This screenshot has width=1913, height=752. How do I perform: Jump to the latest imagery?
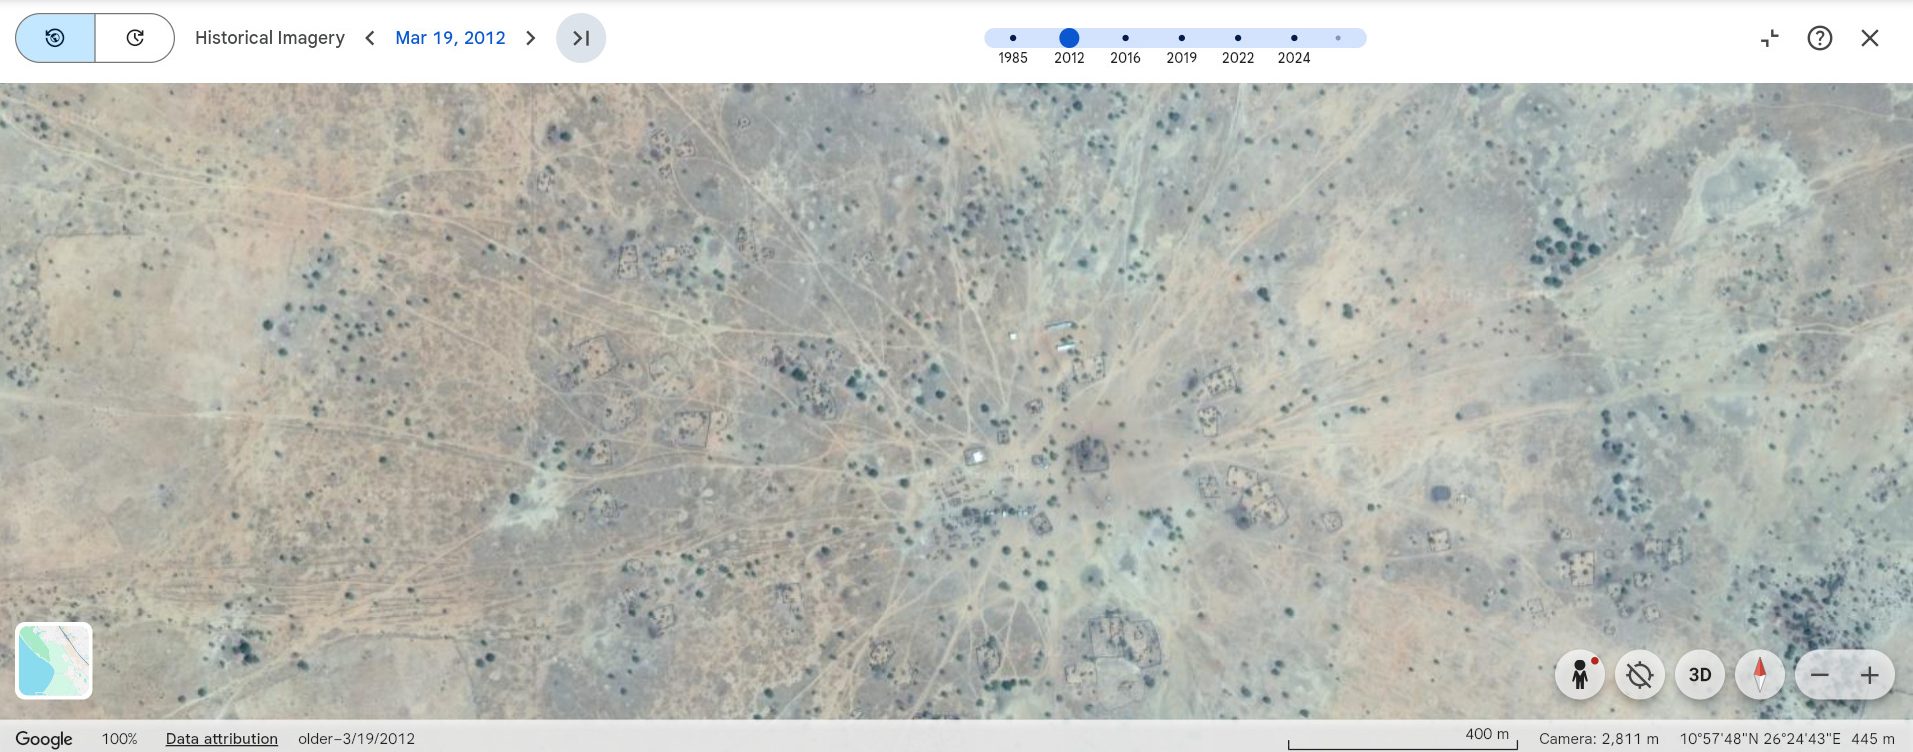(x=581, y=38)
